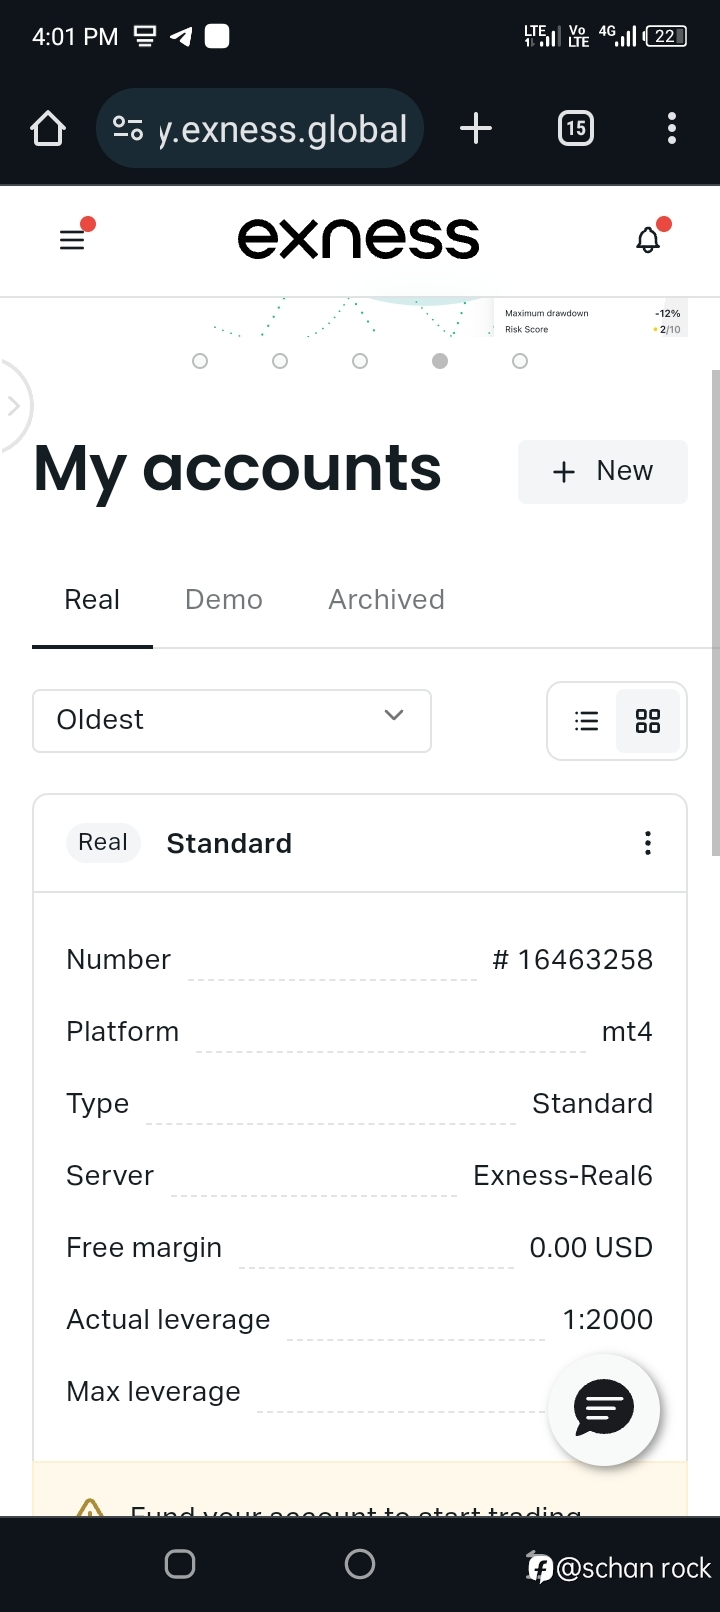The image size is (720, 1612).
Task: Switch to list view layout
Action: tap(587, 721)
